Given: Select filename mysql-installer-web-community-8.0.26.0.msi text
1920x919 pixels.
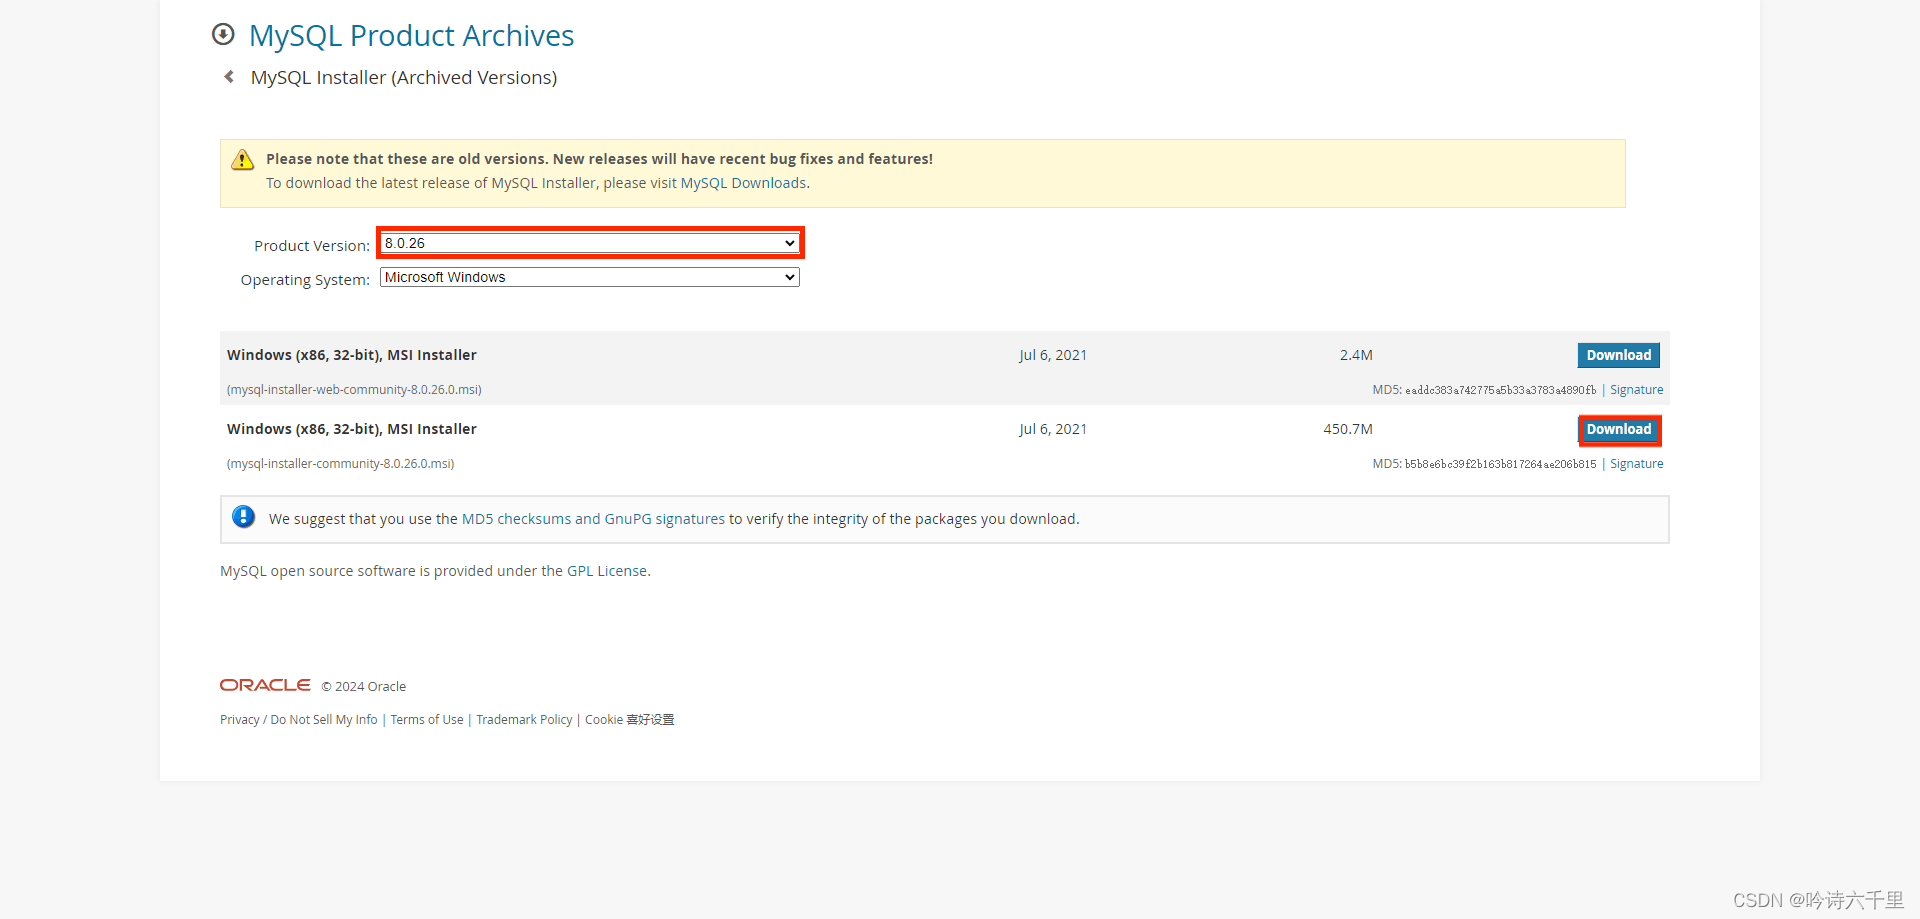Looking at the screenshot, I should pos(354,390).
